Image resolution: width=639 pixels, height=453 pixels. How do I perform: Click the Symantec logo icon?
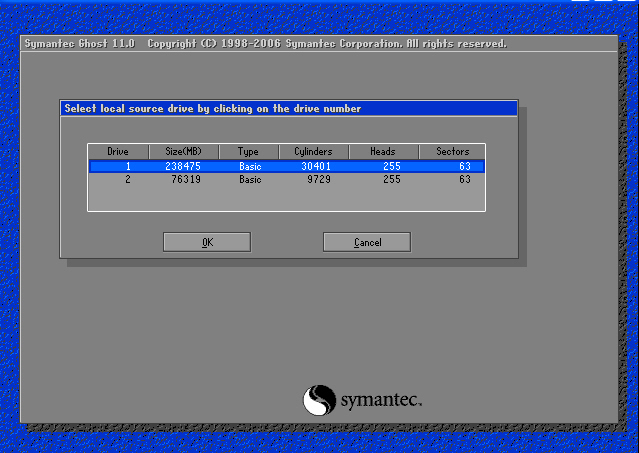pos(319,400)
